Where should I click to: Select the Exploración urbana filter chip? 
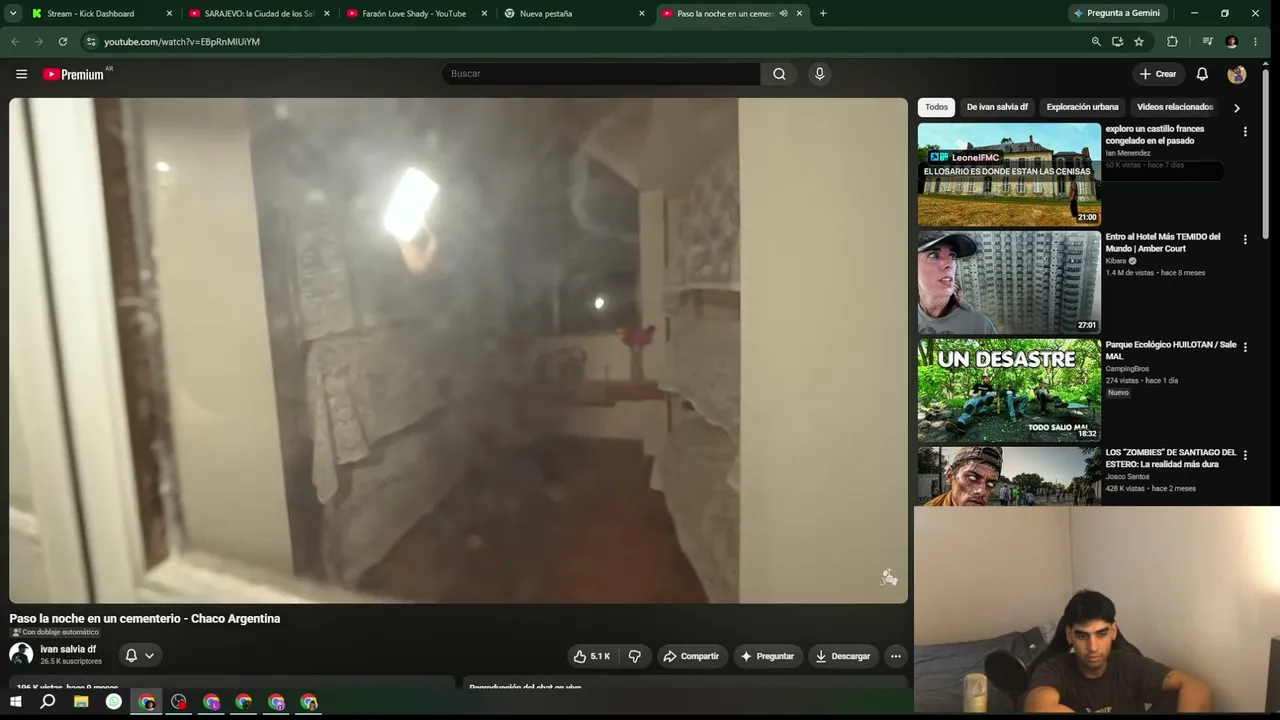pyautogui.click(x=1082, y=107)
